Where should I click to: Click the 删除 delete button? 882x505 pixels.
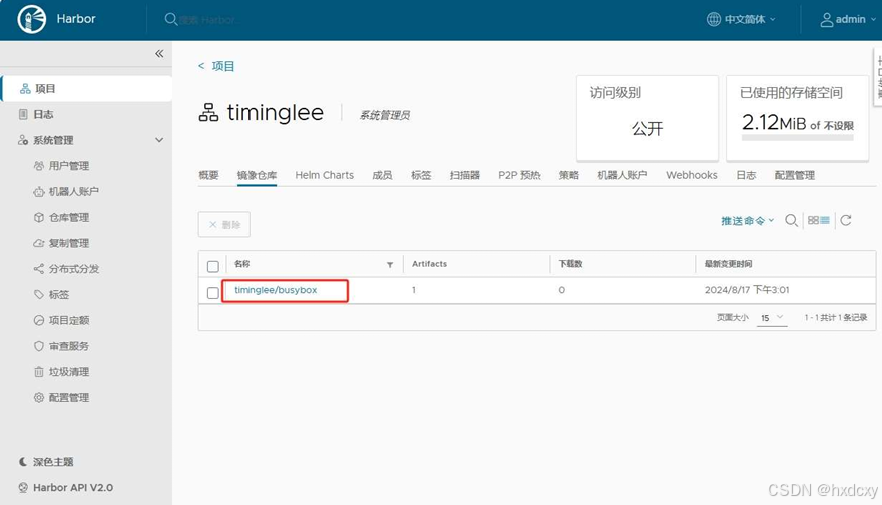click(x=224, y=224)
